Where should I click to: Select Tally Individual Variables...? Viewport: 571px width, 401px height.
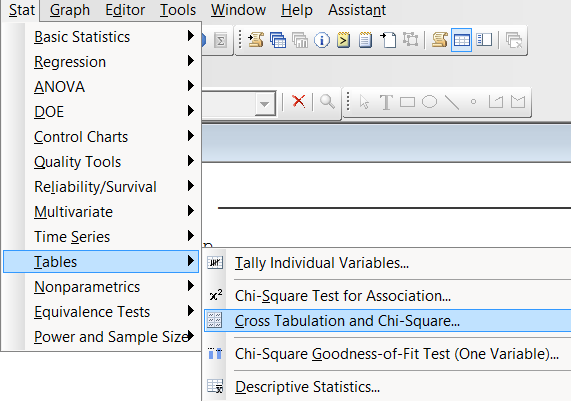(x=387, y=263)
